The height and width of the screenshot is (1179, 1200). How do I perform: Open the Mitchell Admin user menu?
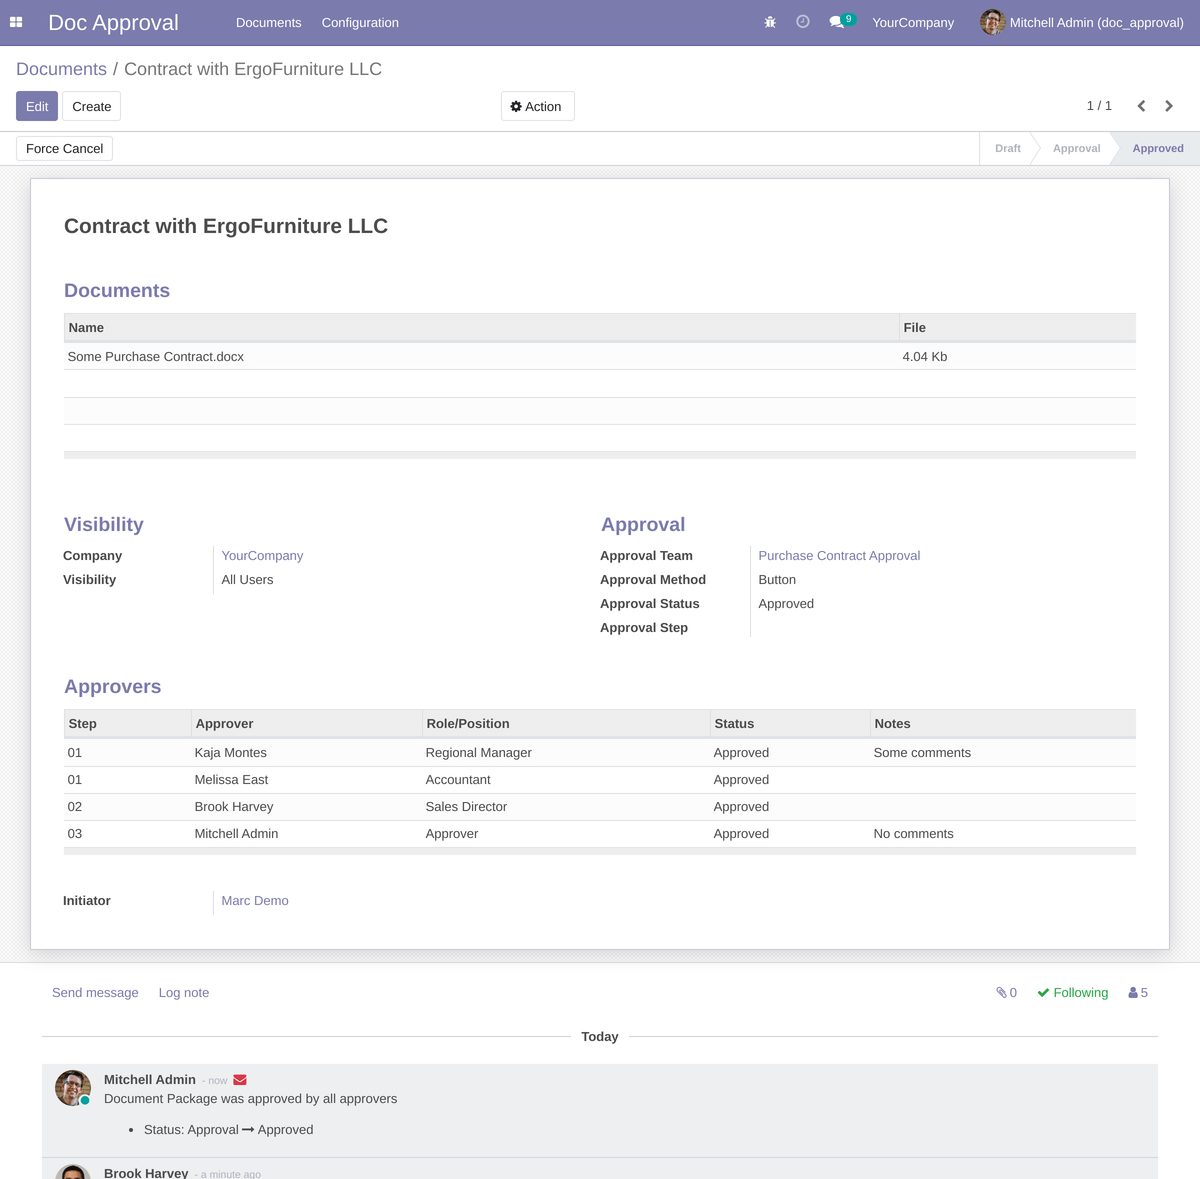coord(1082,22)
